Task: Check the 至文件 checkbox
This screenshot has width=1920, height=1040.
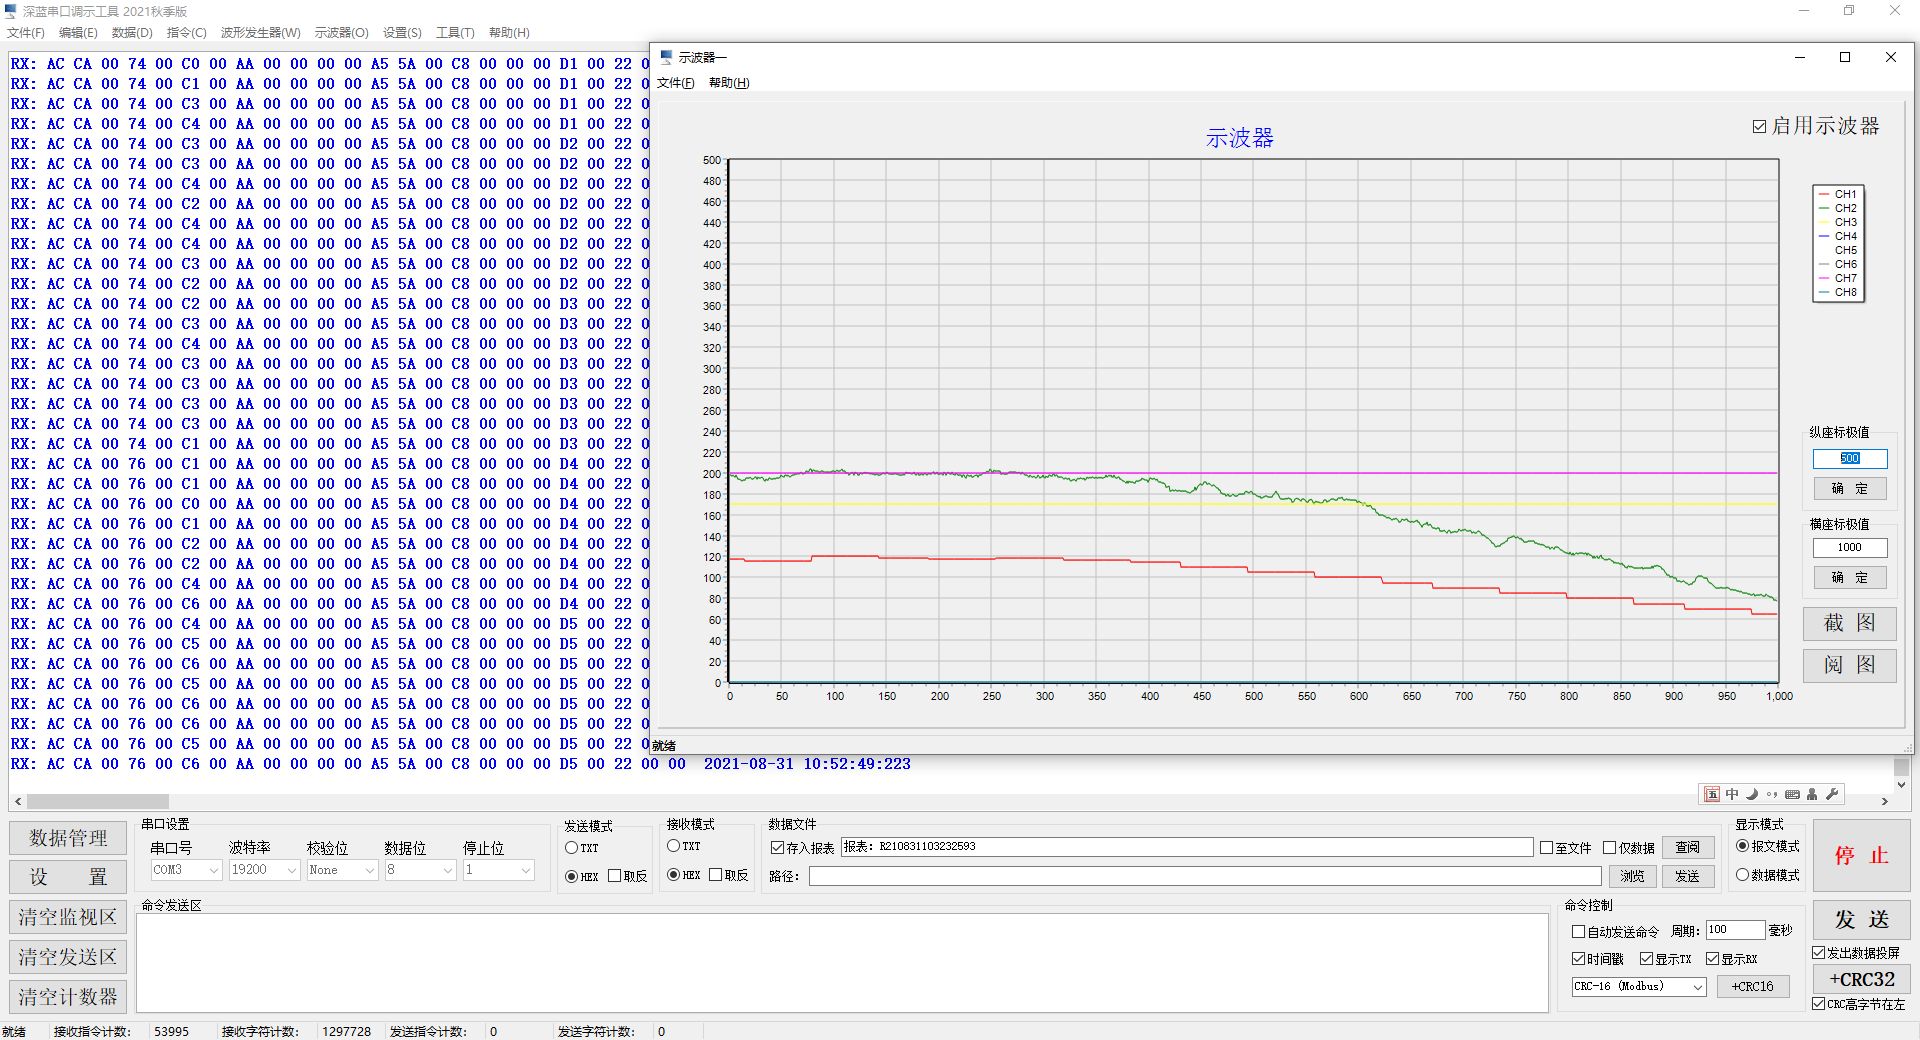Action: click(x=1546, y=847)
